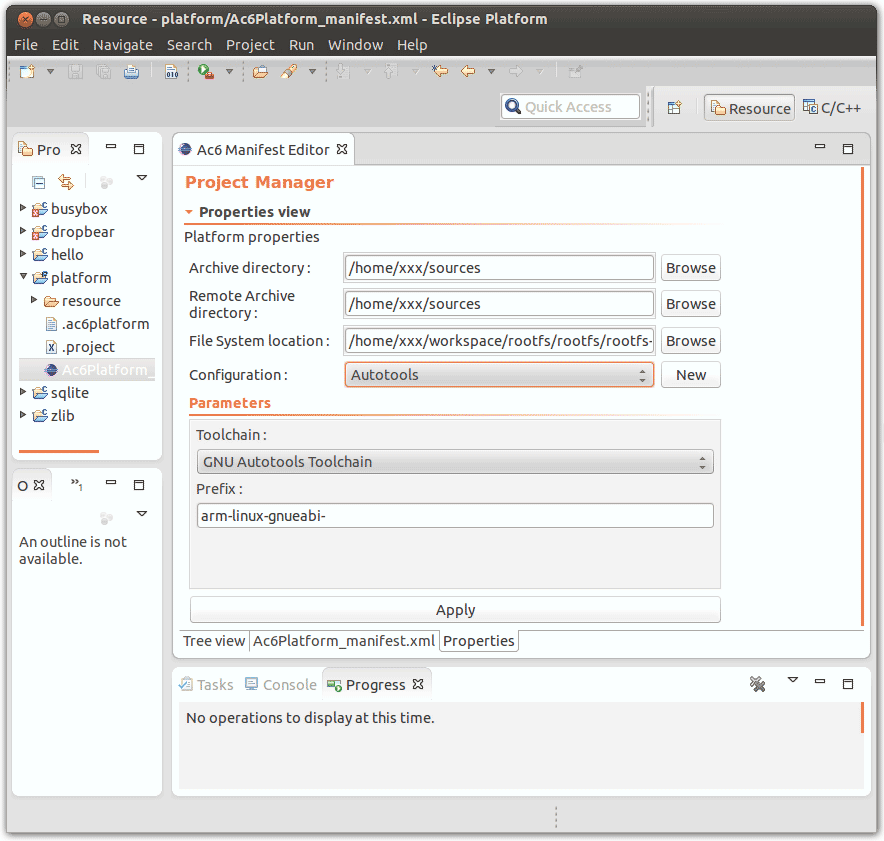This screenshot has height=841, width=884.
Task: Expand the busybox project
Action: tap(23, 208)
